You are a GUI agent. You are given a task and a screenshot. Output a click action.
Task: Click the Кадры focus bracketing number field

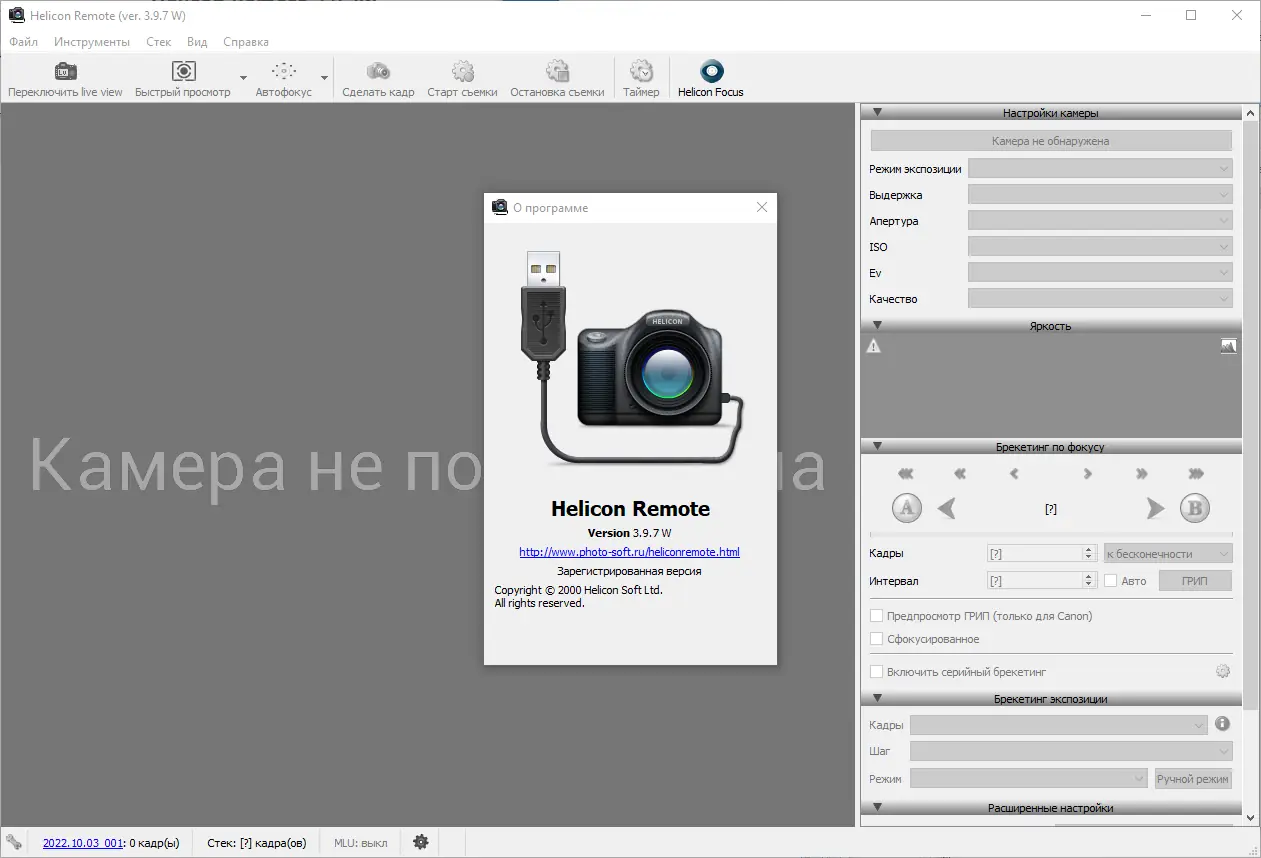[x=1041, y=553]
